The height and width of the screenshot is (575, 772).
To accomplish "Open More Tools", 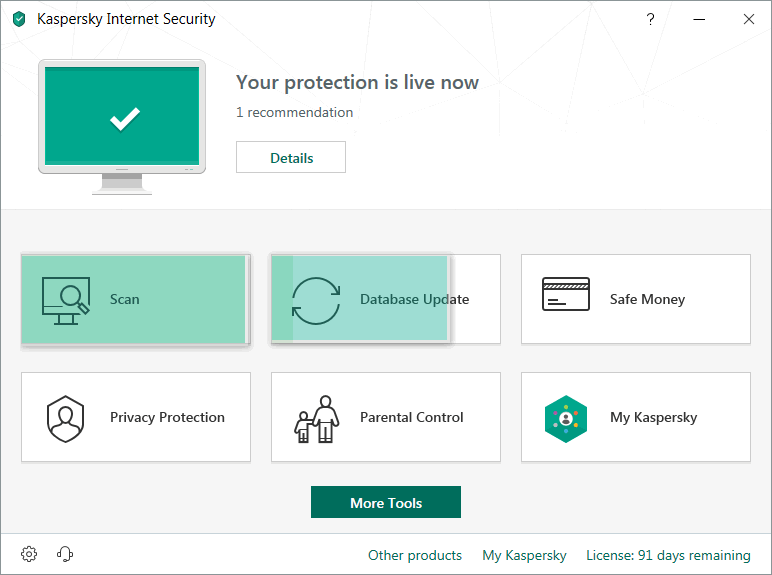I will coord(386,502).
